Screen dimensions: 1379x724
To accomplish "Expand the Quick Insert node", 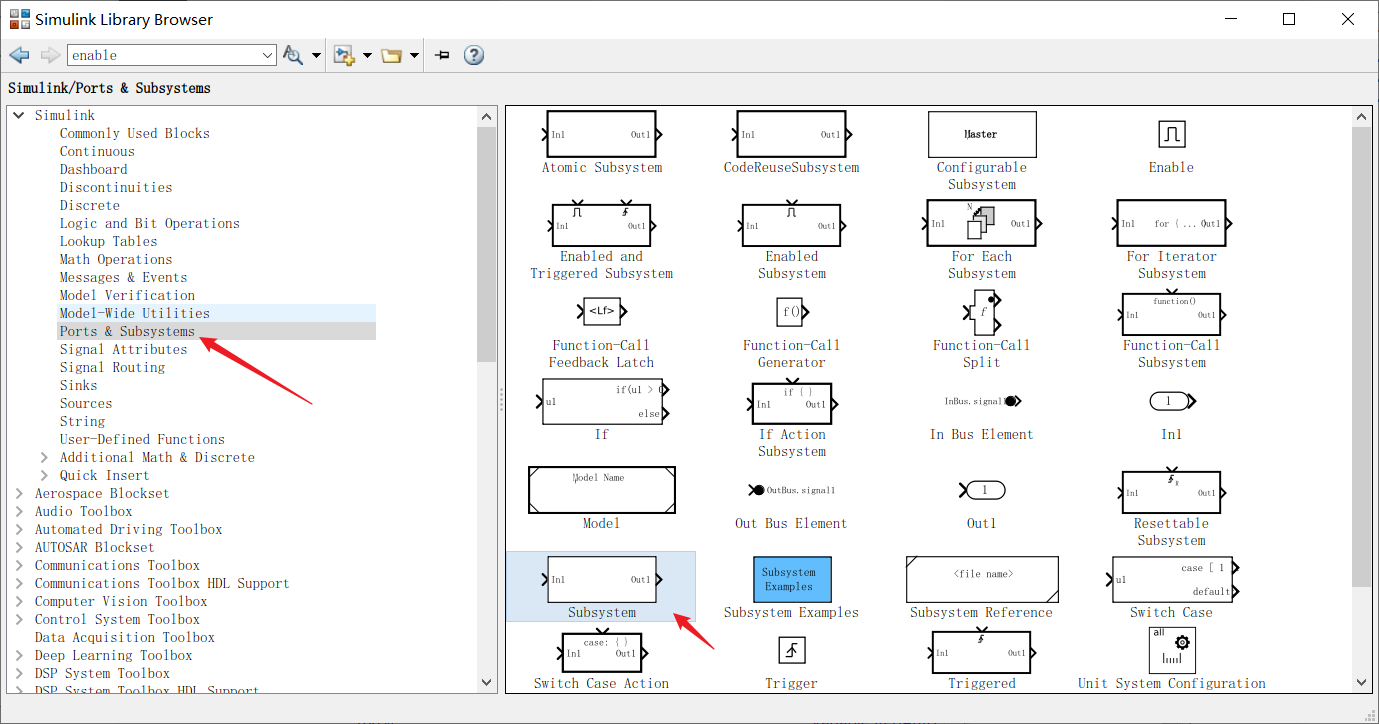I will tap(44, 476).
